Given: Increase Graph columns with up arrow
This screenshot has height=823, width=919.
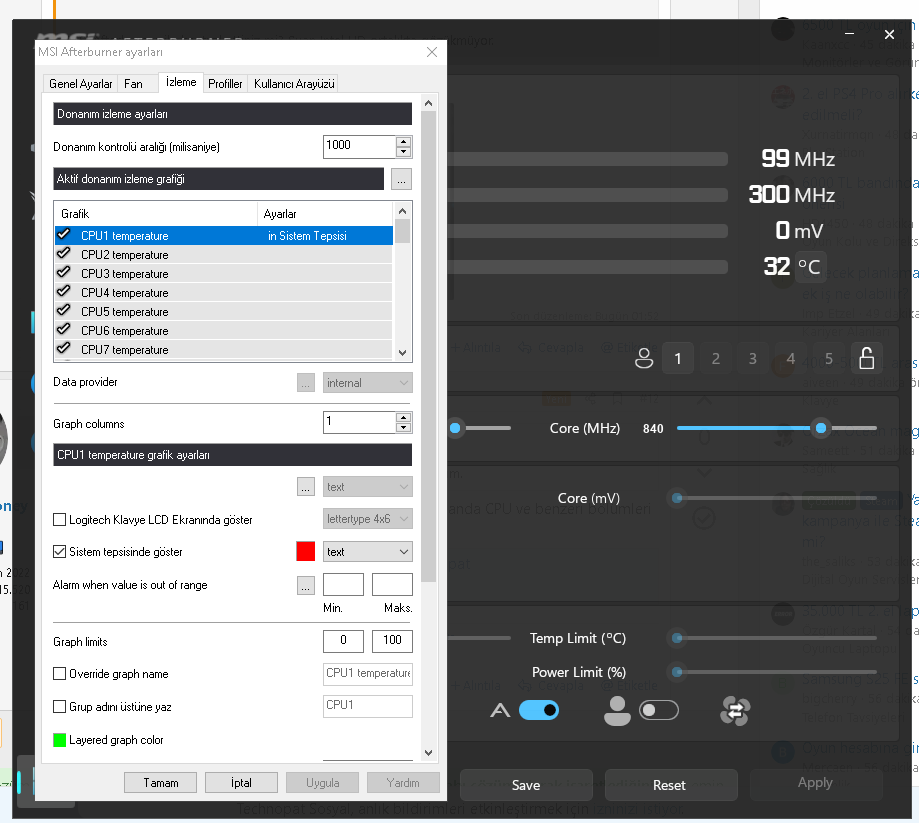Looking at the screenshot, I should [x=403, y=417].
